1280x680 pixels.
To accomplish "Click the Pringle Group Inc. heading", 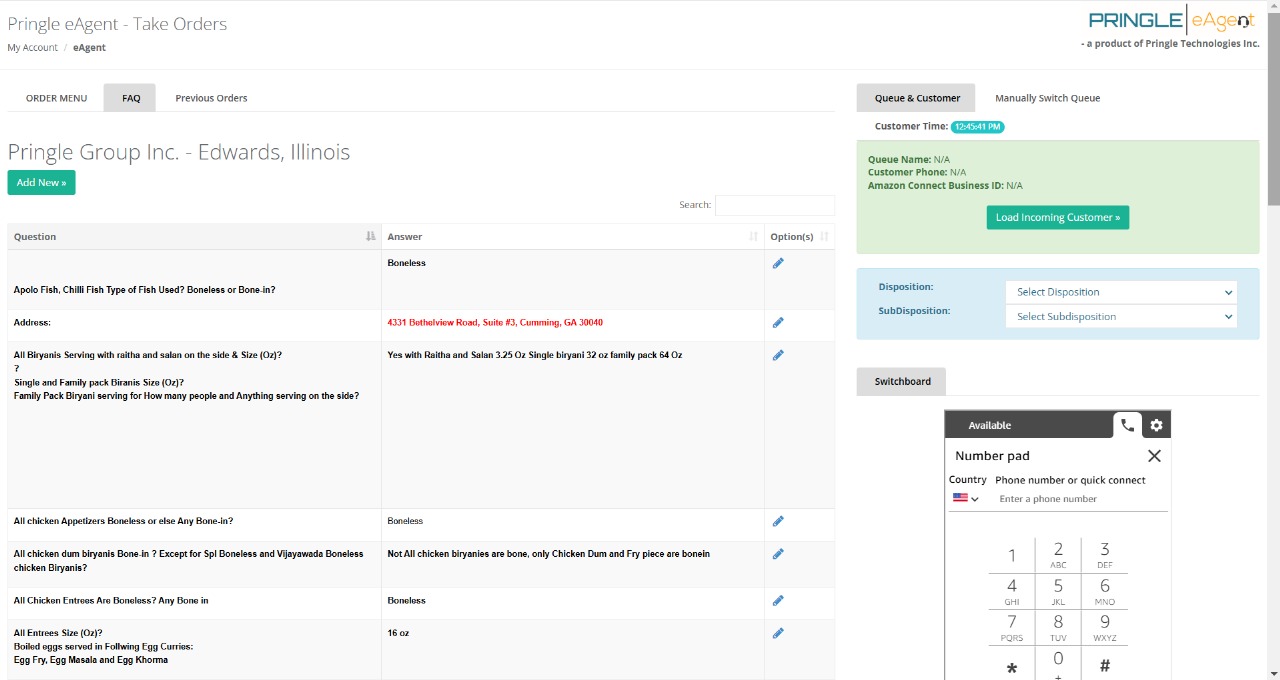I will coord(179,152).
